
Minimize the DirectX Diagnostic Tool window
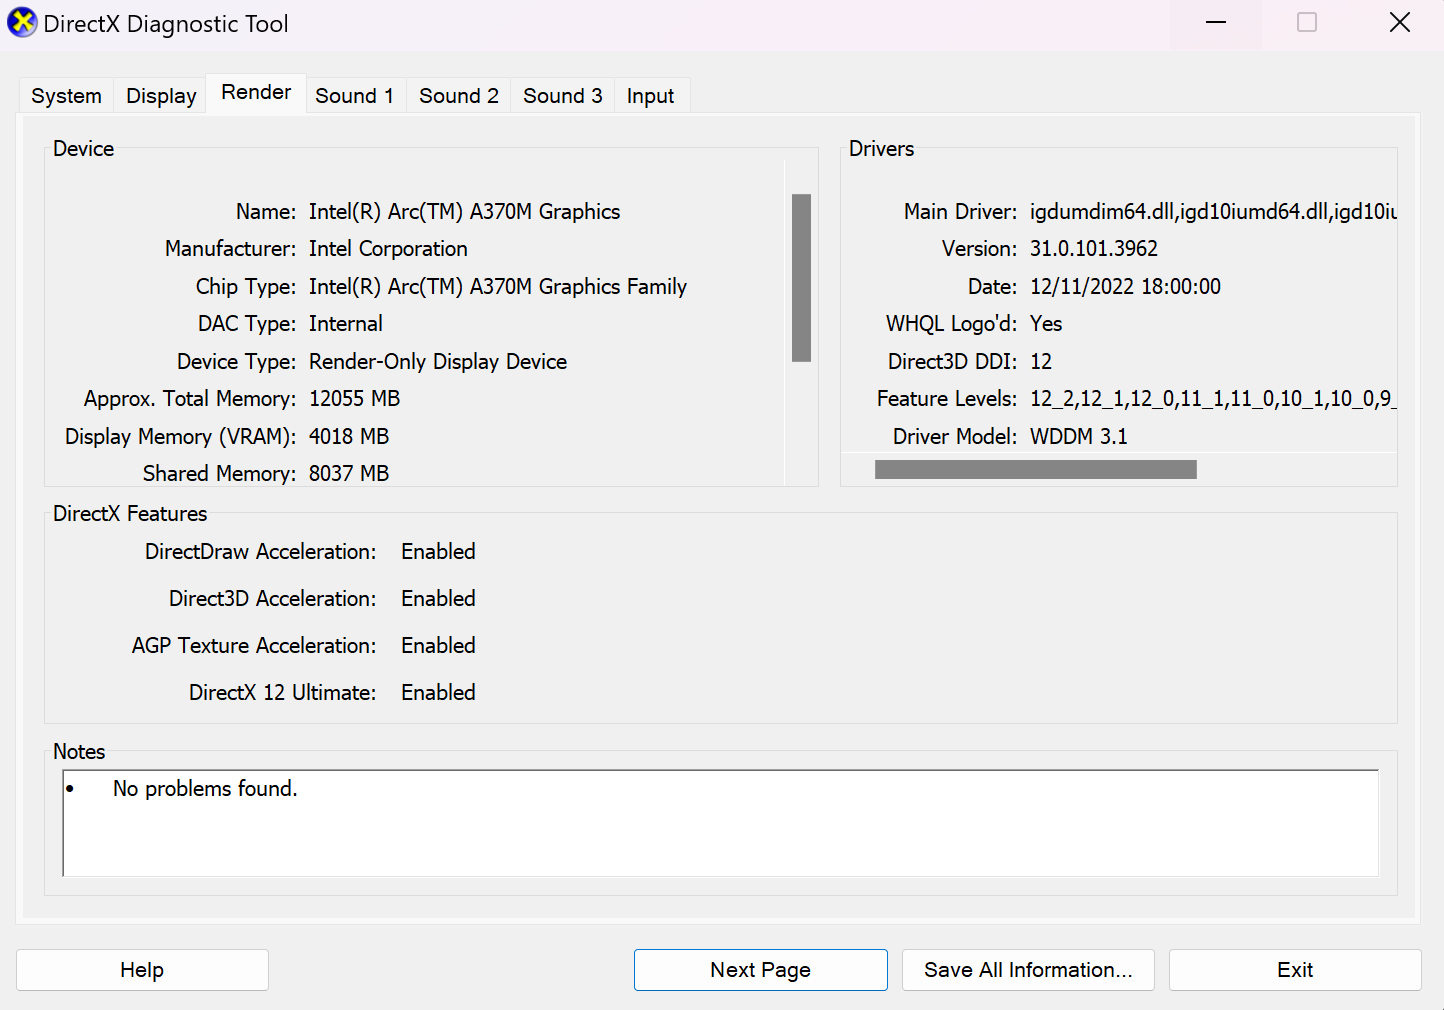point(1215,23)
